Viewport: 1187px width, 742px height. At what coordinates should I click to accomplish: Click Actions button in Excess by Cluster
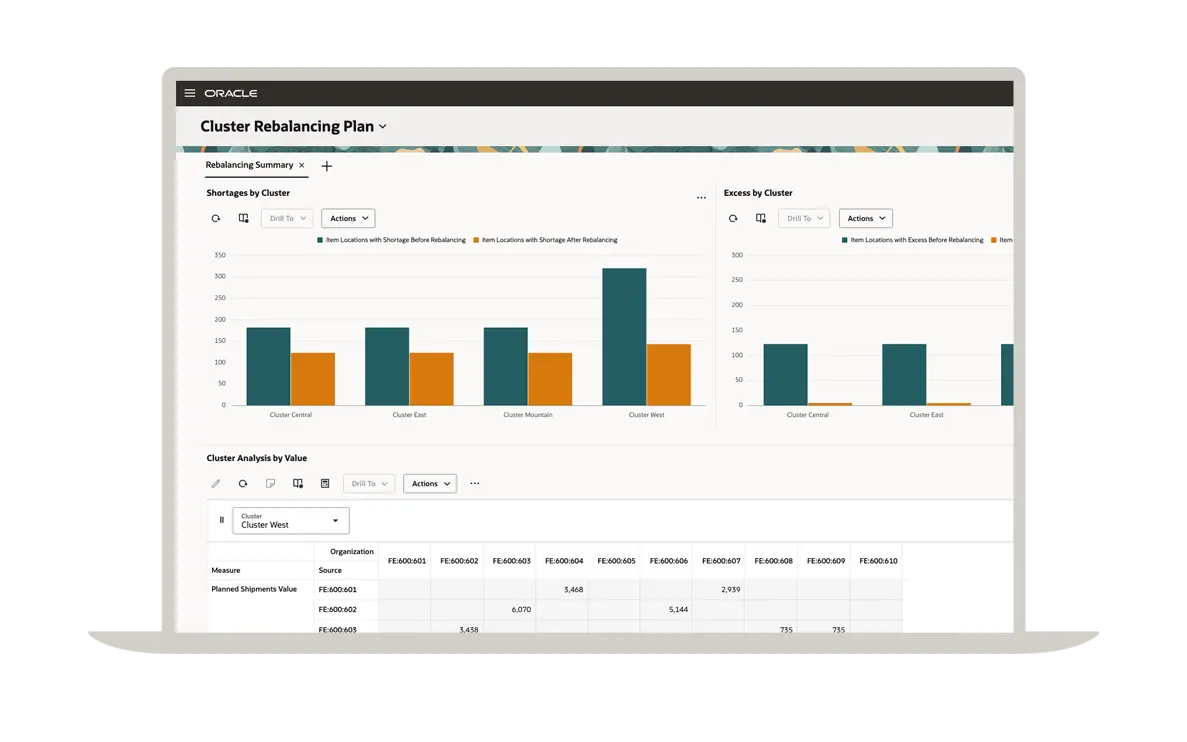(865, 218)
